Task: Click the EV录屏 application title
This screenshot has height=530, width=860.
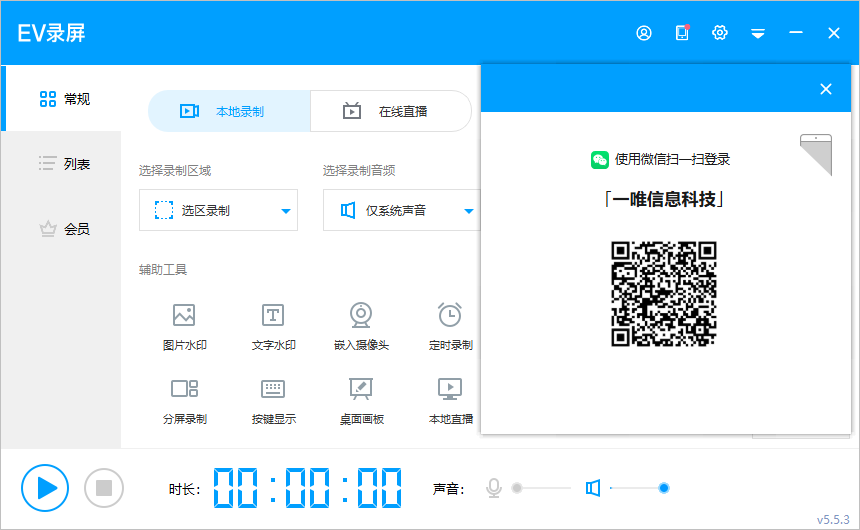Action: 52,33
